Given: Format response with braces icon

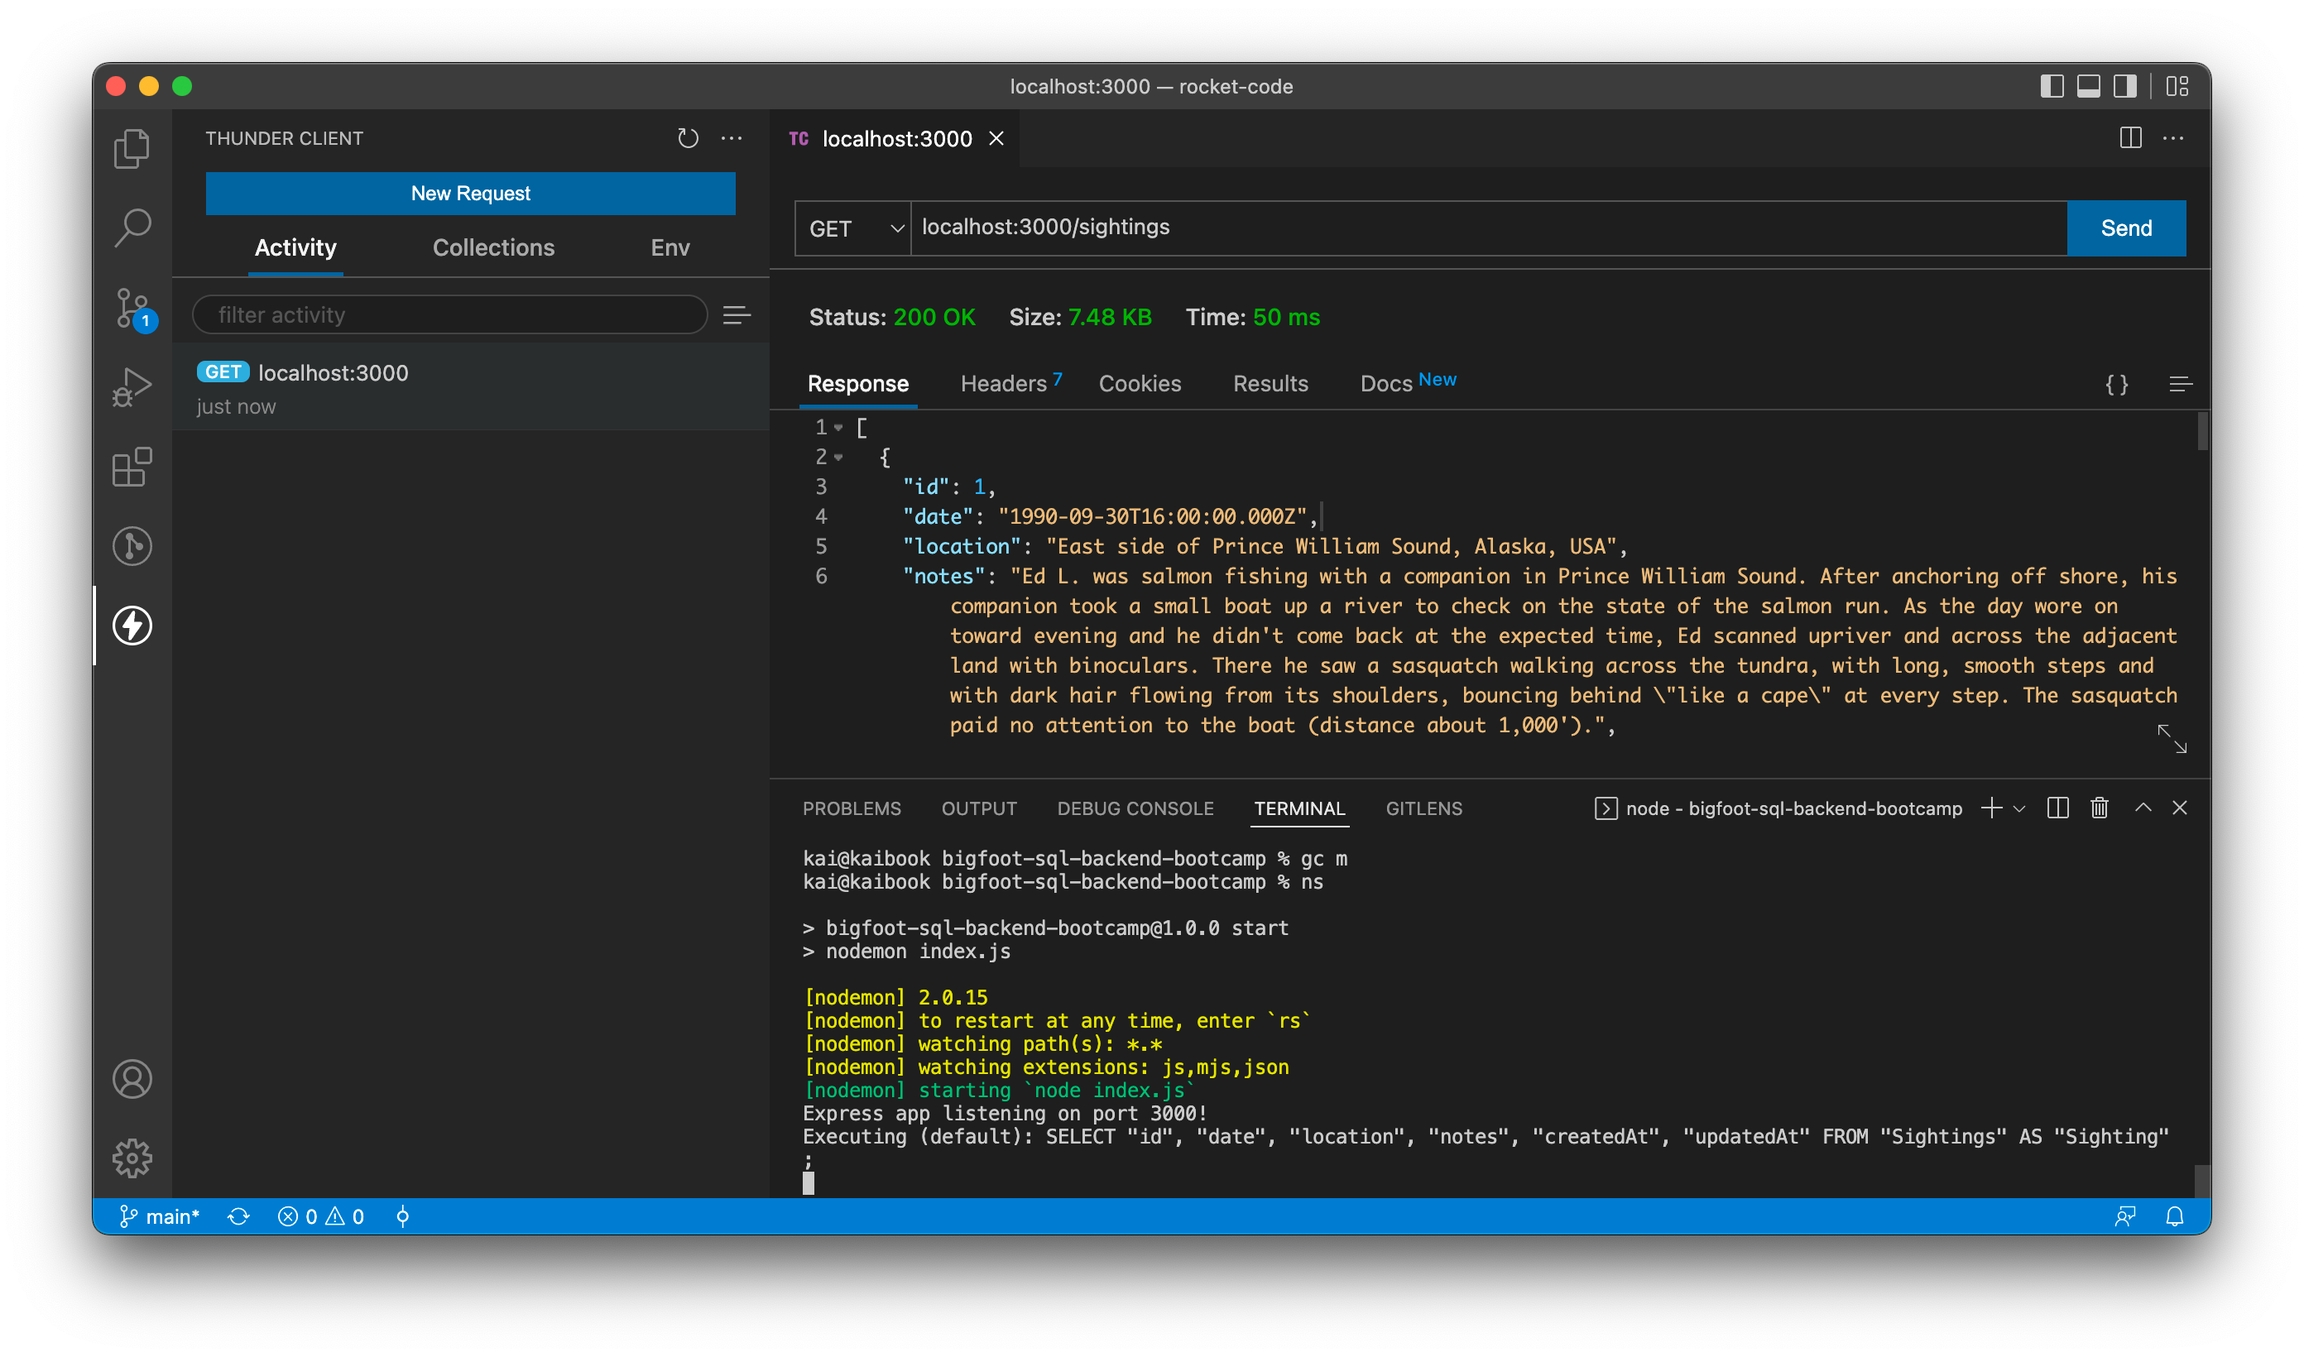Looking at the screenshot, I should click(2117, 385).
